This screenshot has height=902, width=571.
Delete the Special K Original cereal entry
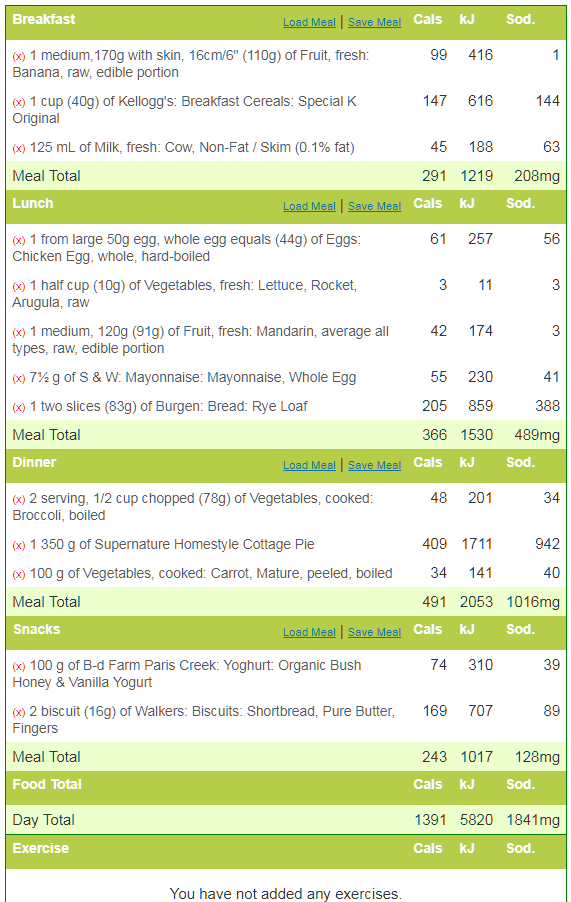[19, 102]
